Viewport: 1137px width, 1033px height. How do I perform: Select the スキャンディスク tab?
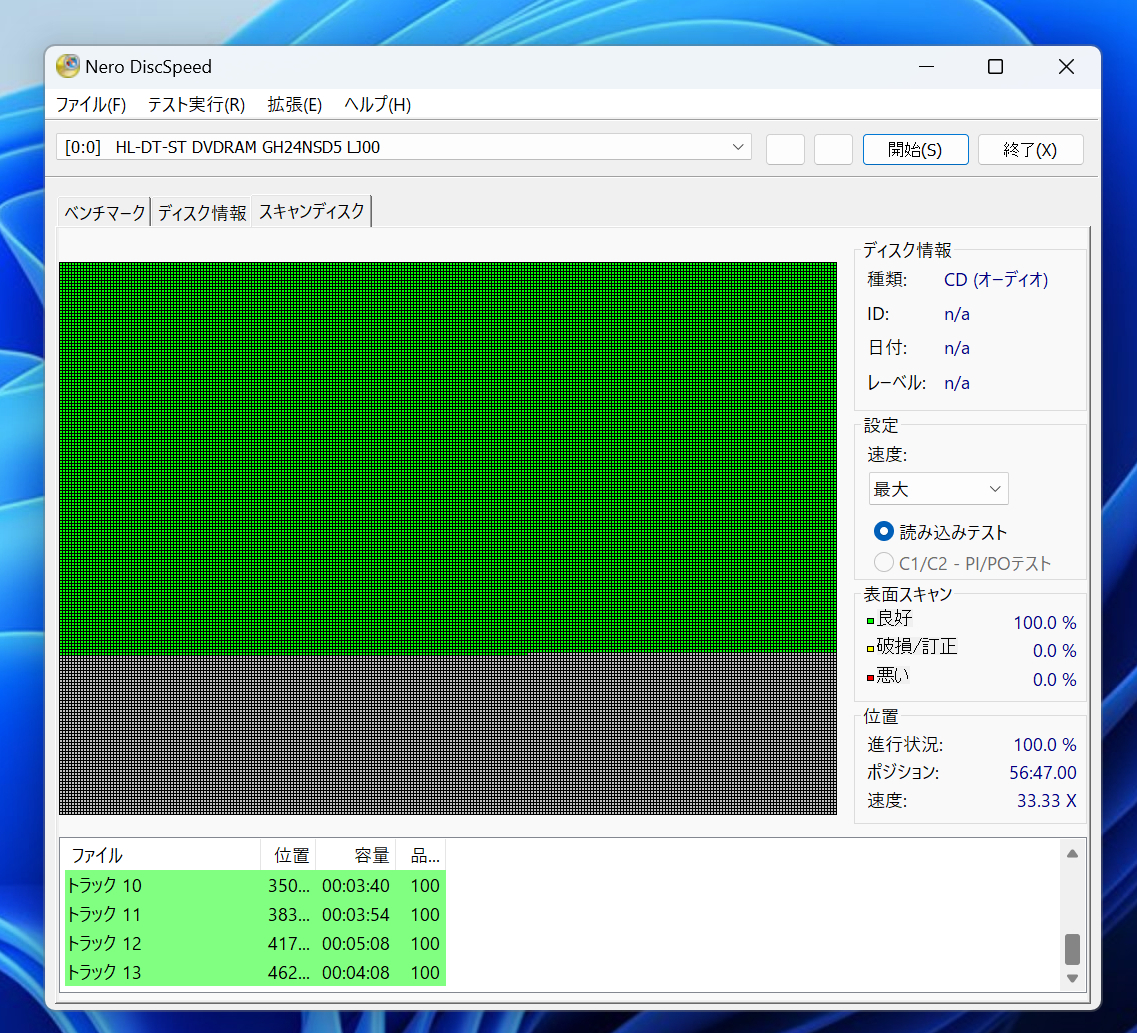click(312, 211)
